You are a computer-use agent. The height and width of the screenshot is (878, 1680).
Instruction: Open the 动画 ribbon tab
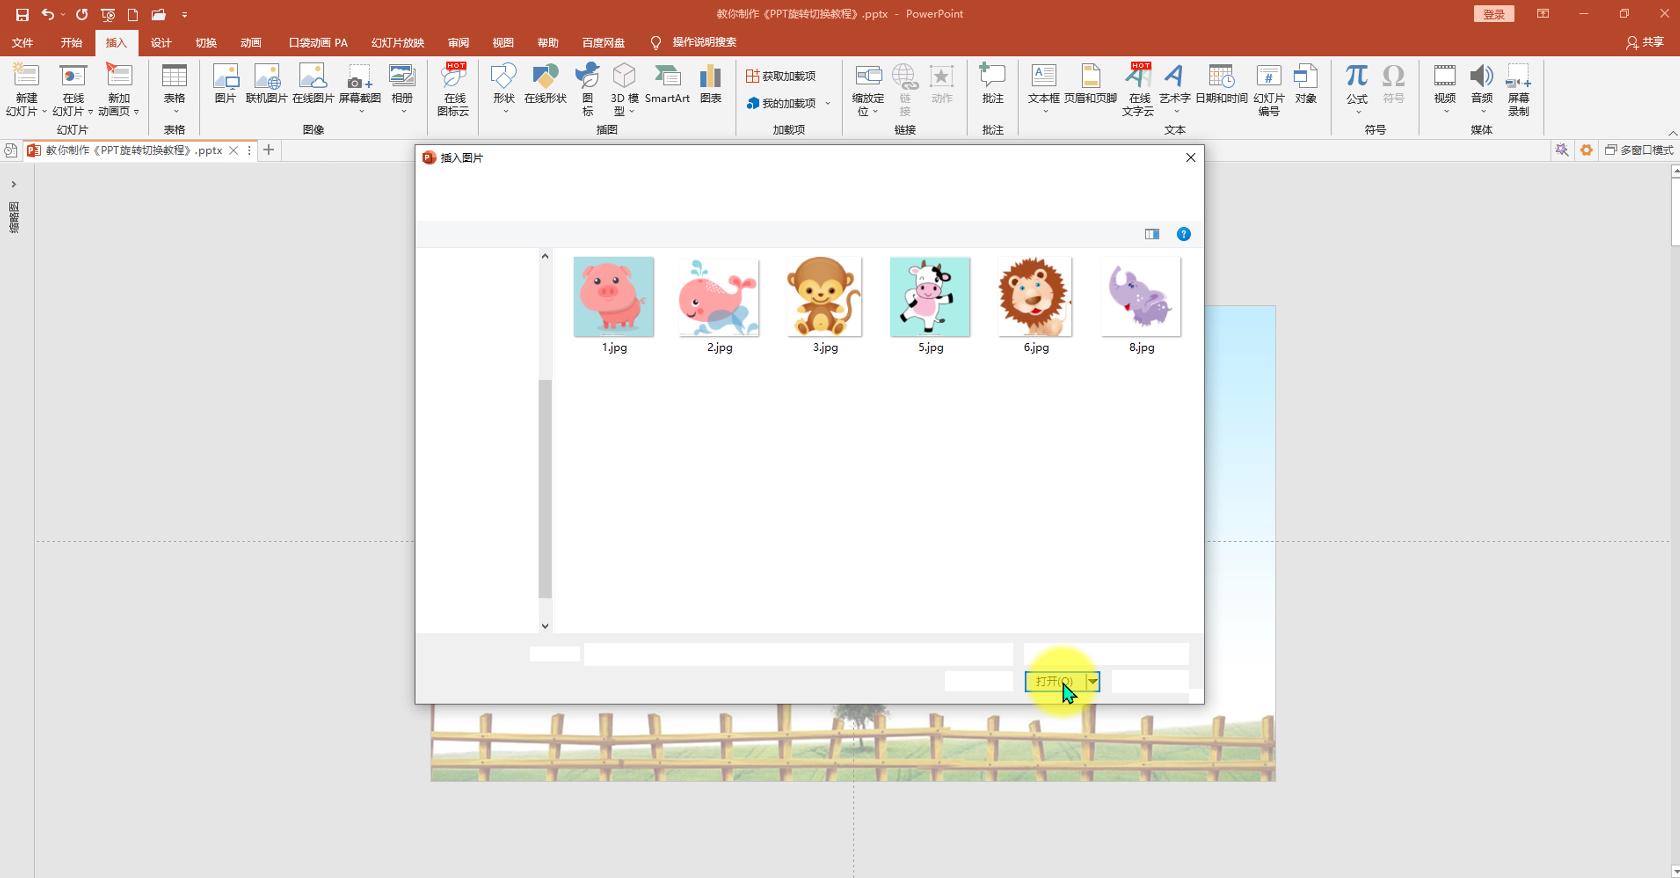coord(251,43)
